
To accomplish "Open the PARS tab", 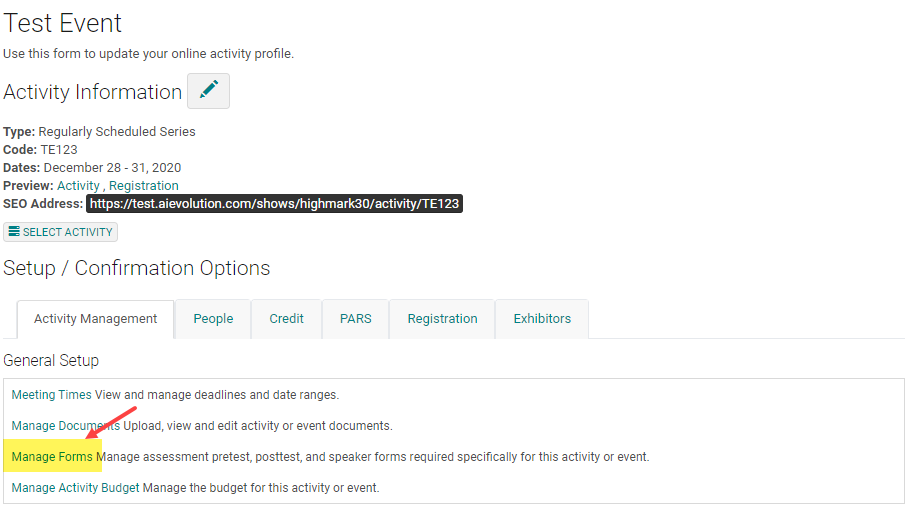I will tap(356, 319).
